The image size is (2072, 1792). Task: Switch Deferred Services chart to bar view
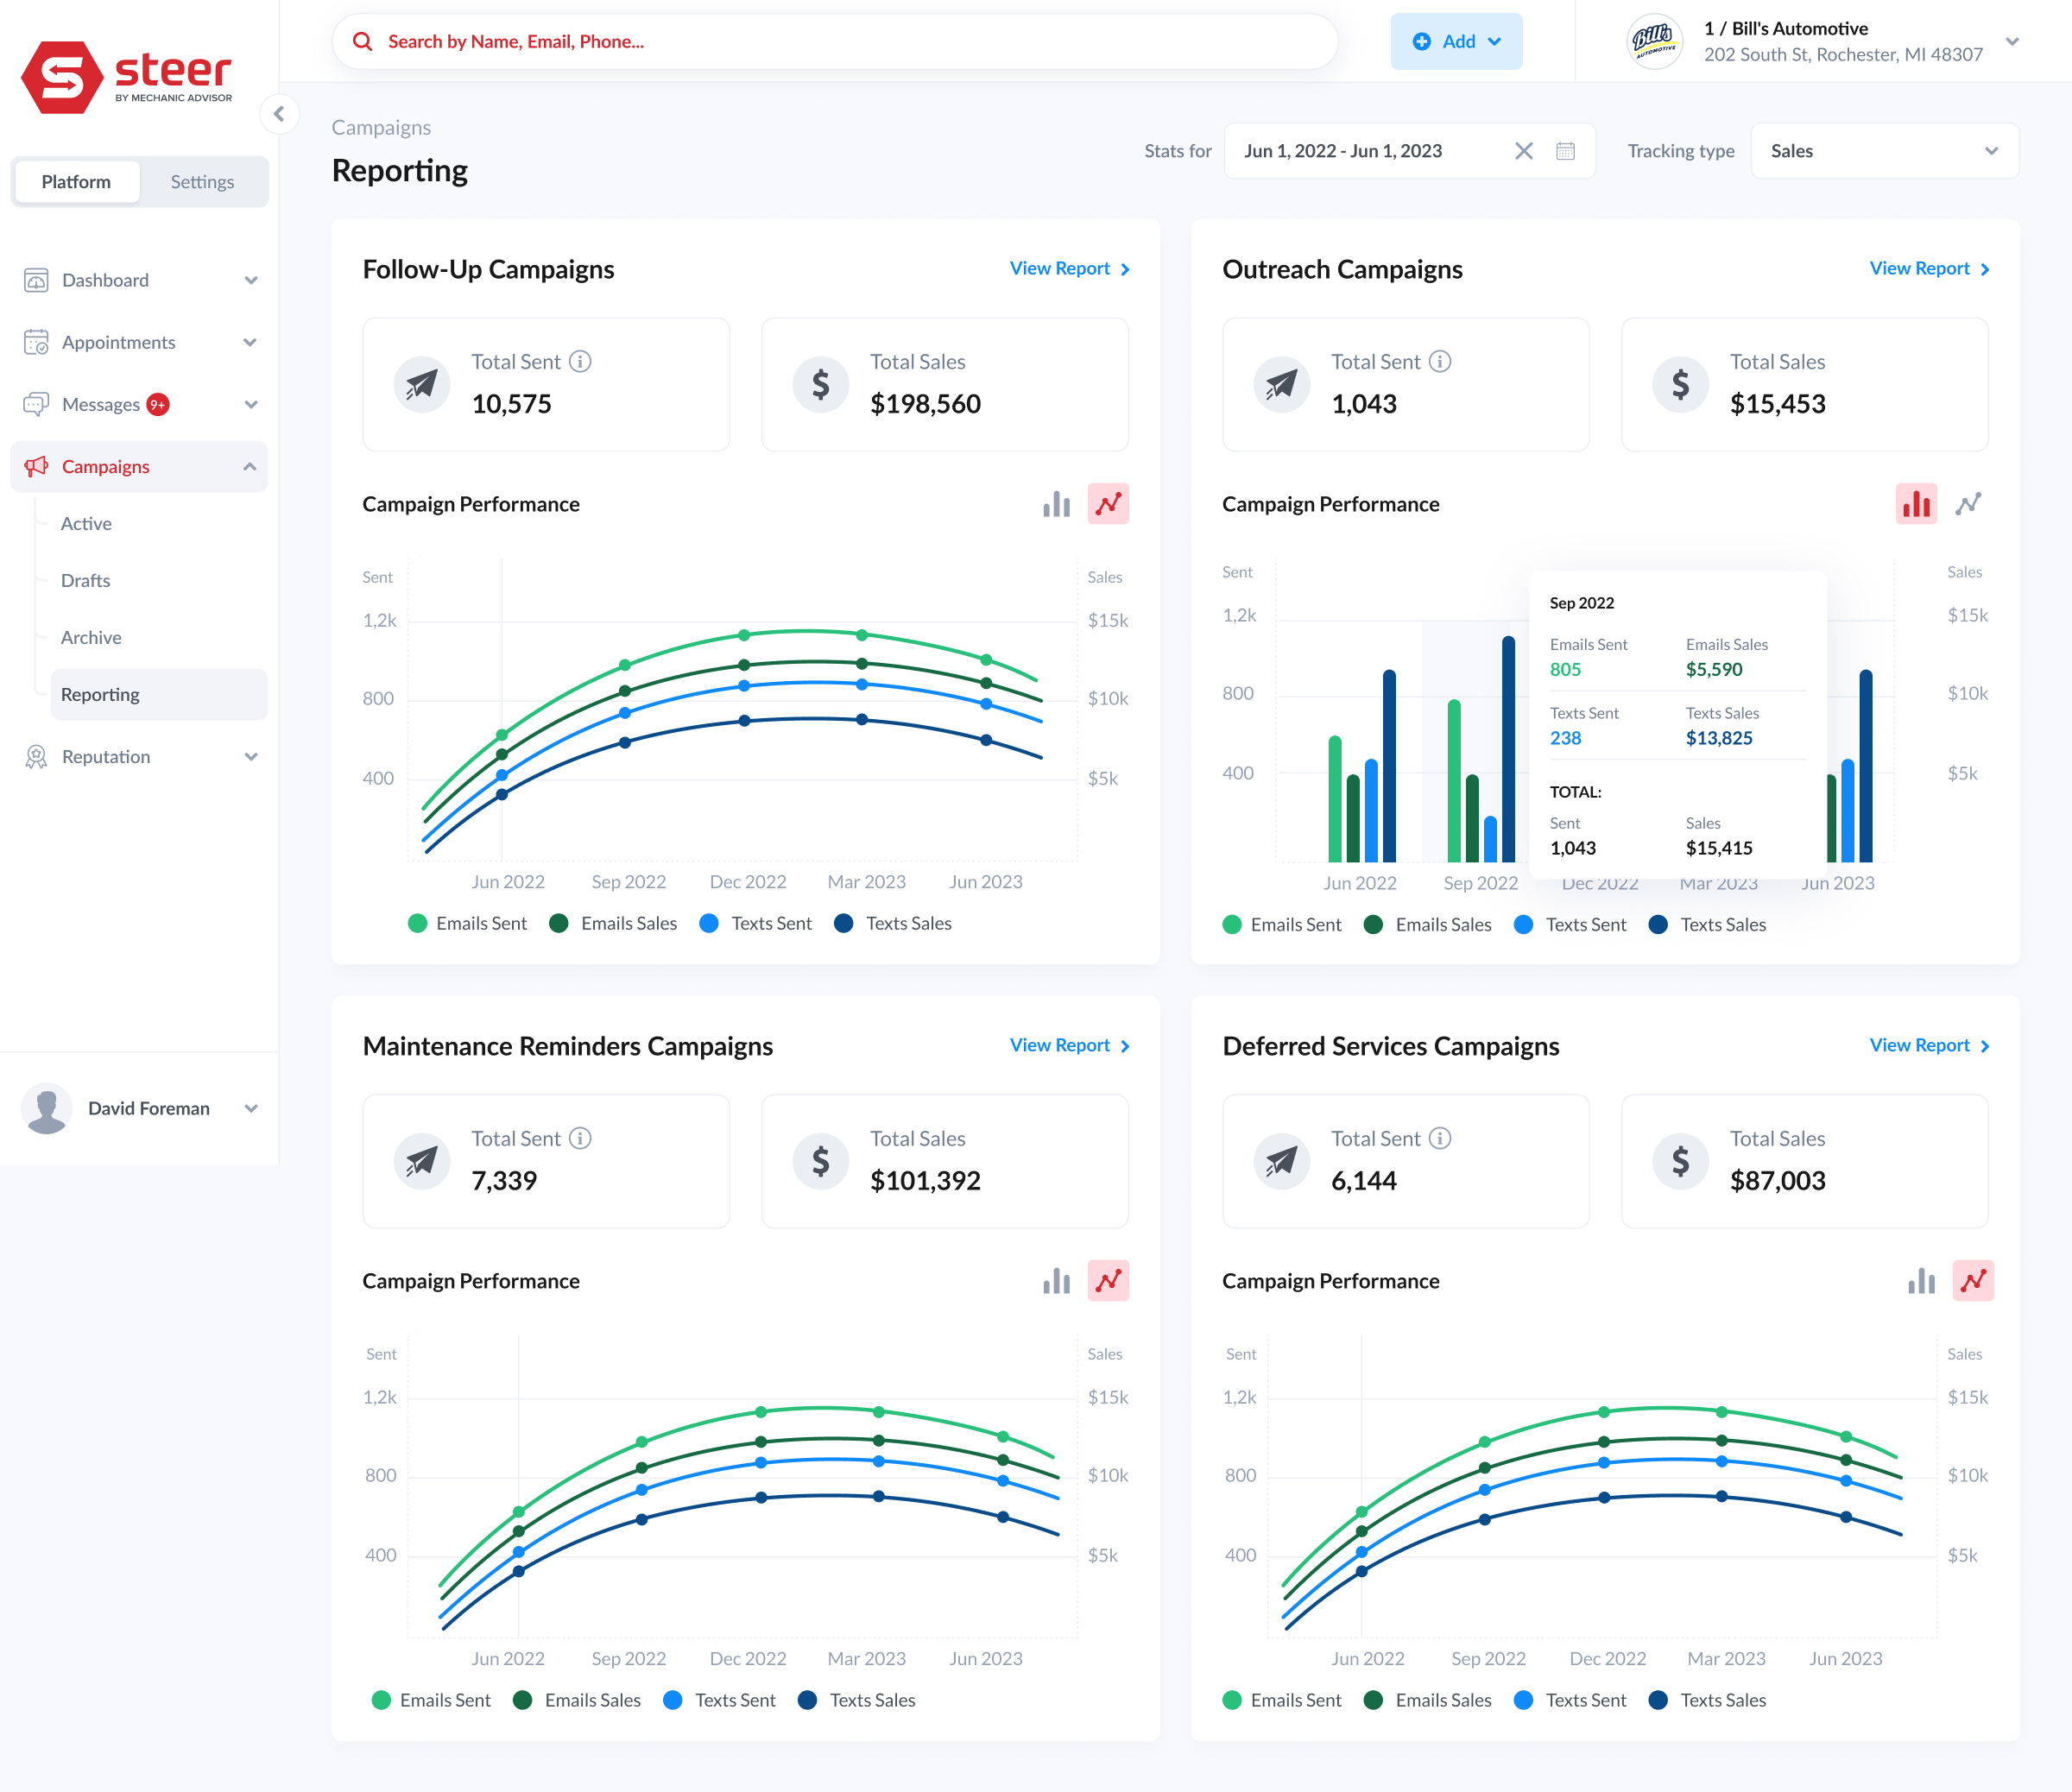click(1920, 1281)
